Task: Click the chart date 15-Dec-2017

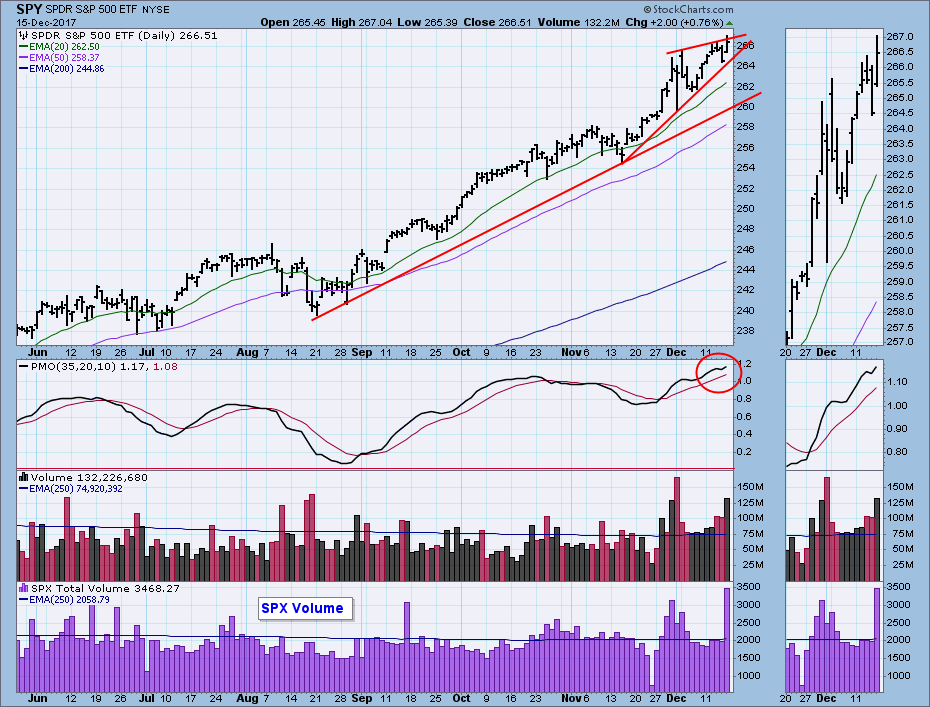Action: (x=44, y=23)
